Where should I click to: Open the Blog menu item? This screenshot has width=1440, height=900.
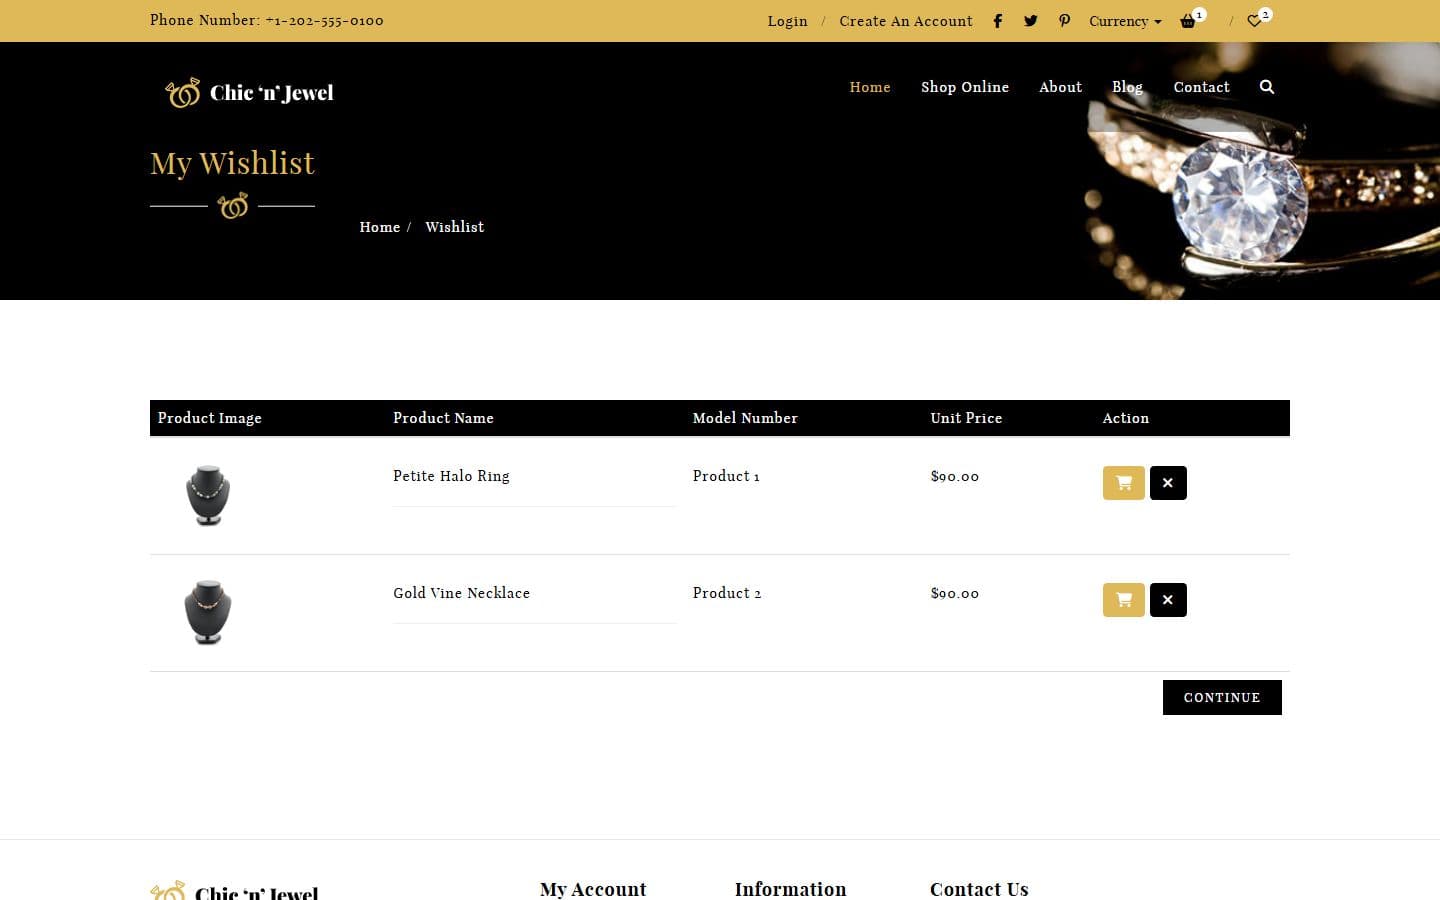(1127, 87)
